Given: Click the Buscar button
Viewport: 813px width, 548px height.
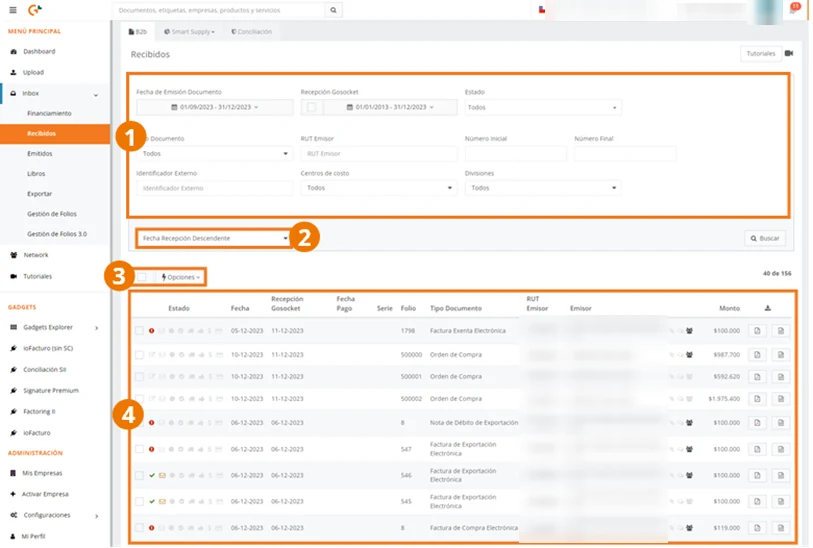Looking at the screenshot, I should [x=765, y=238].
